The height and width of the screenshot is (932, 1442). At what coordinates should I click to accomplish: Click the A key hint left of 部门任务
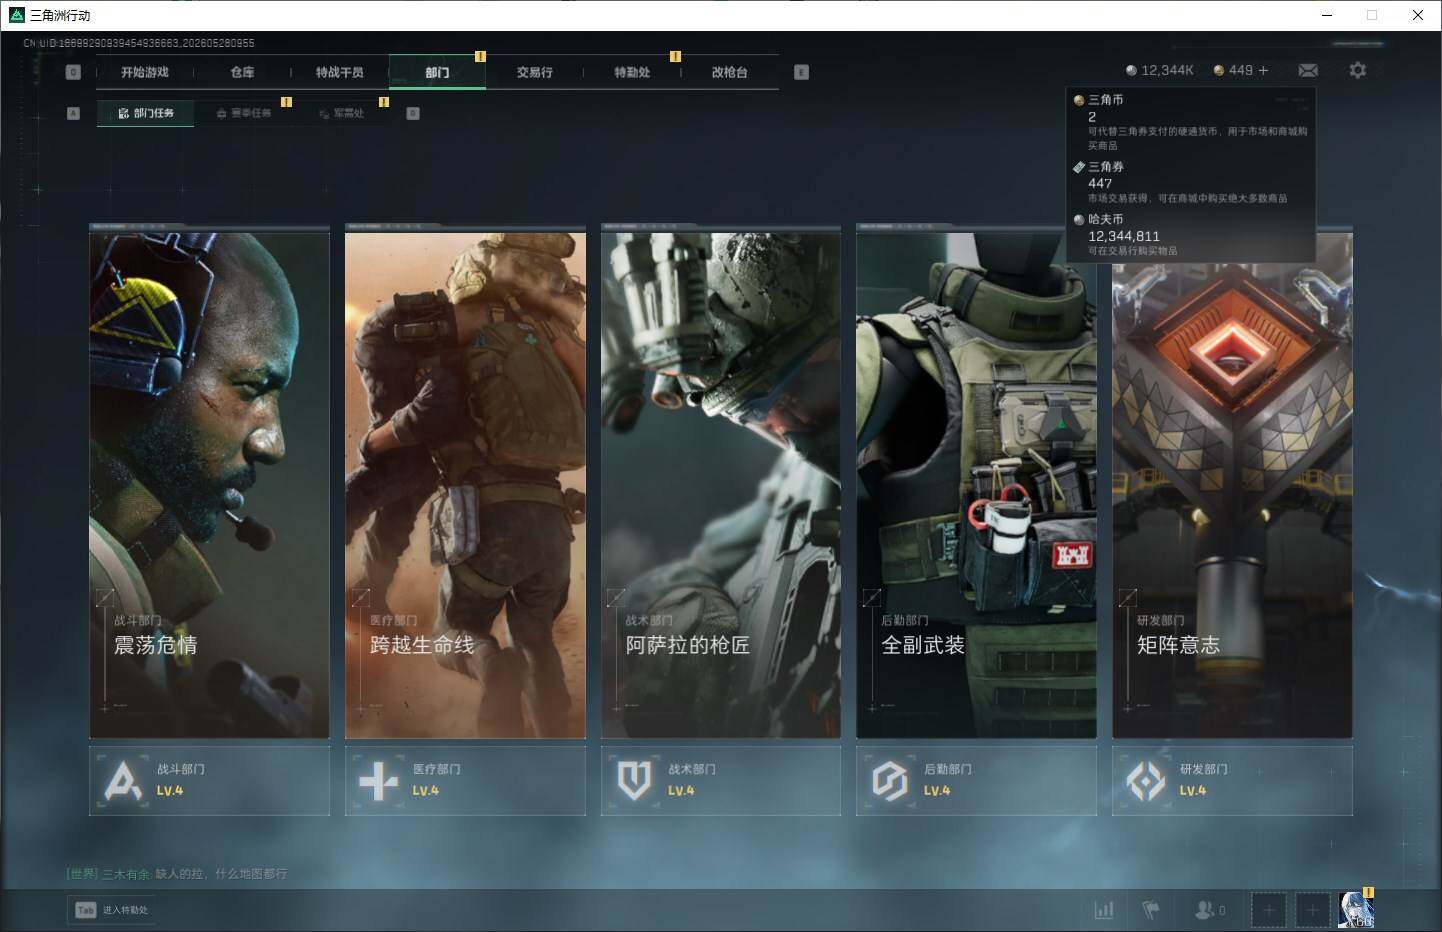pyautogui.click(x=73, y=113)
